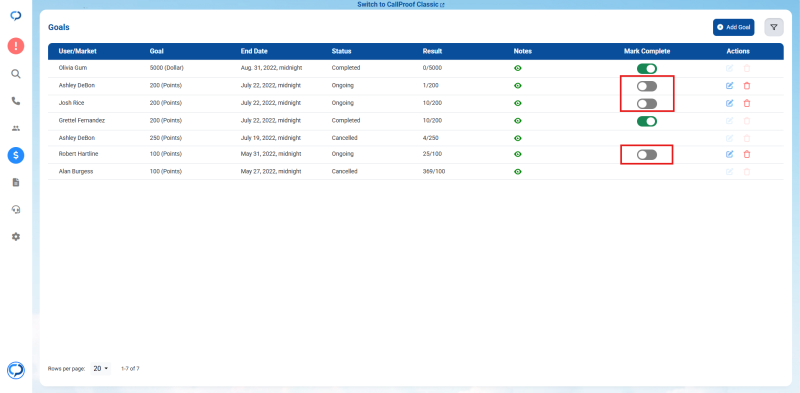Open the chat bubble icon in the sidebar

[x=16, y=370]
